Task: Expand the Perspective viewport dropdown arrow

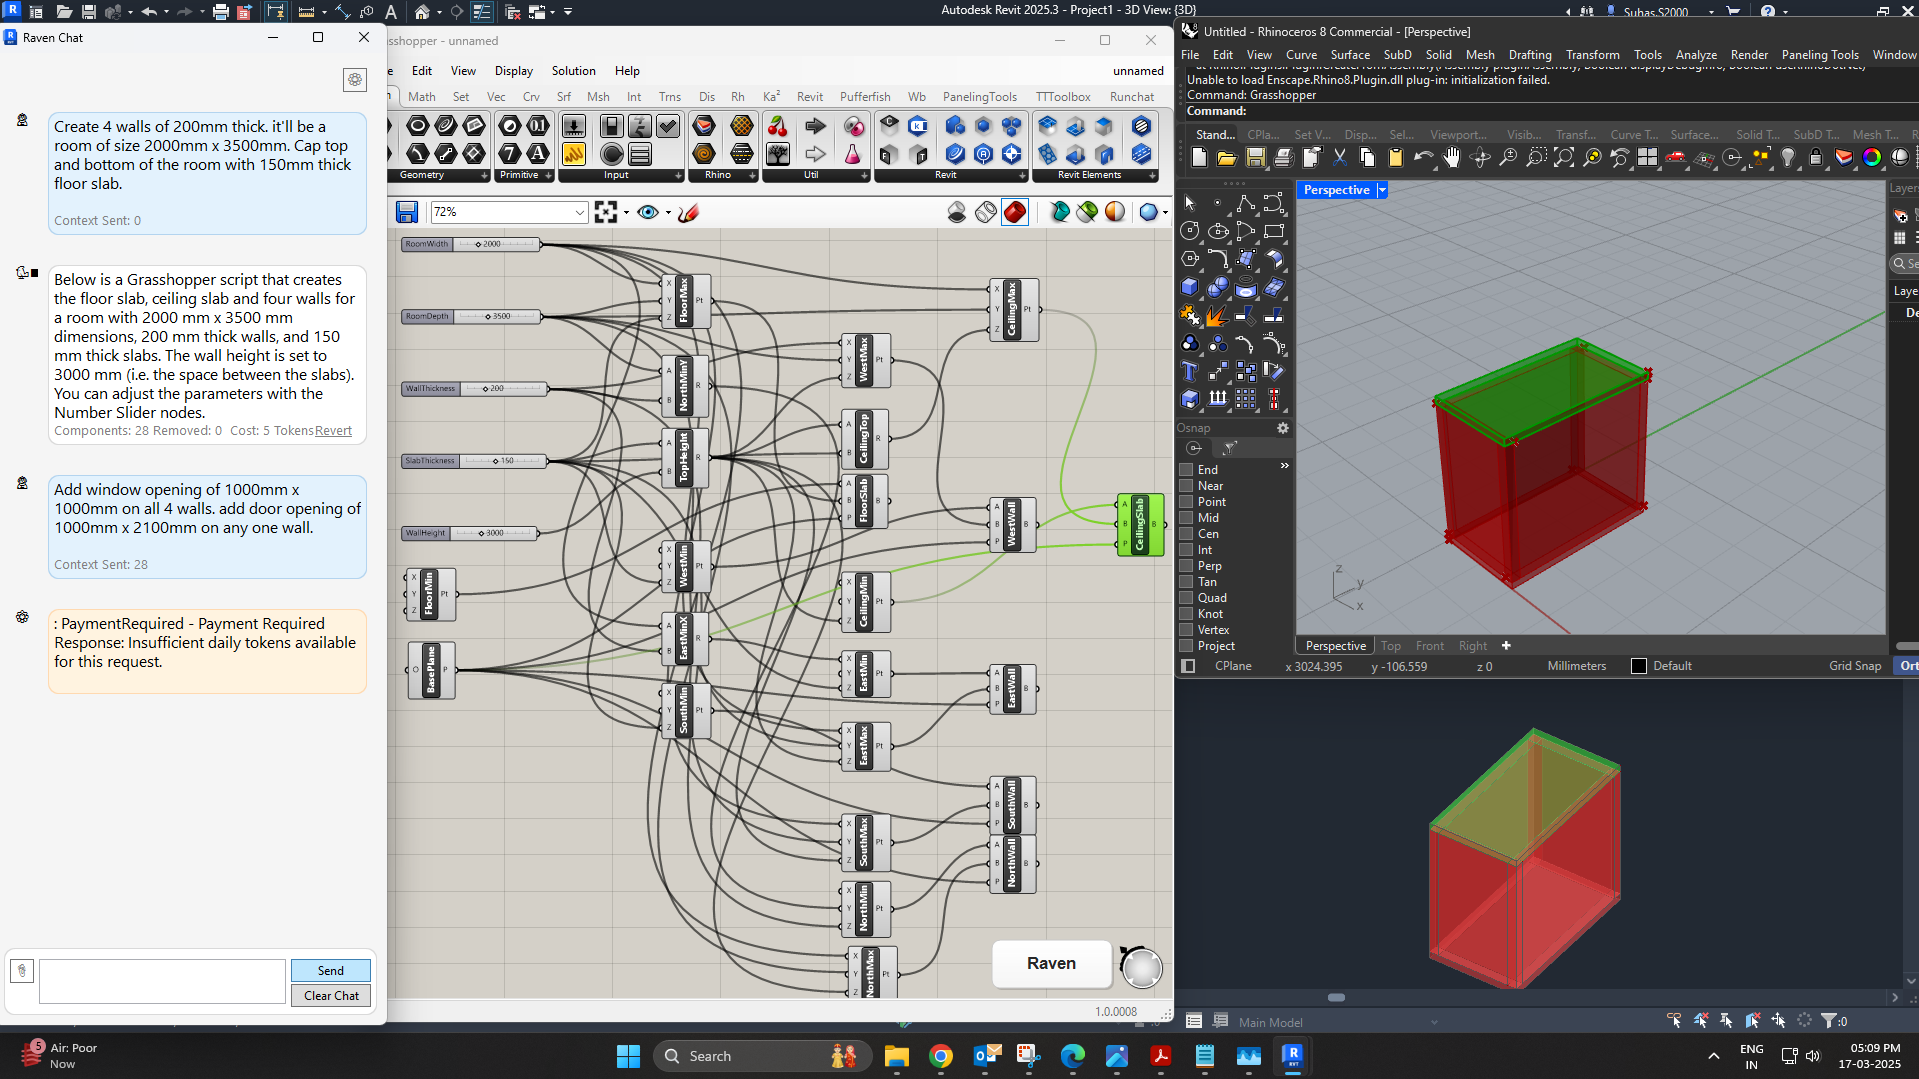Action: click(1382, 190)
